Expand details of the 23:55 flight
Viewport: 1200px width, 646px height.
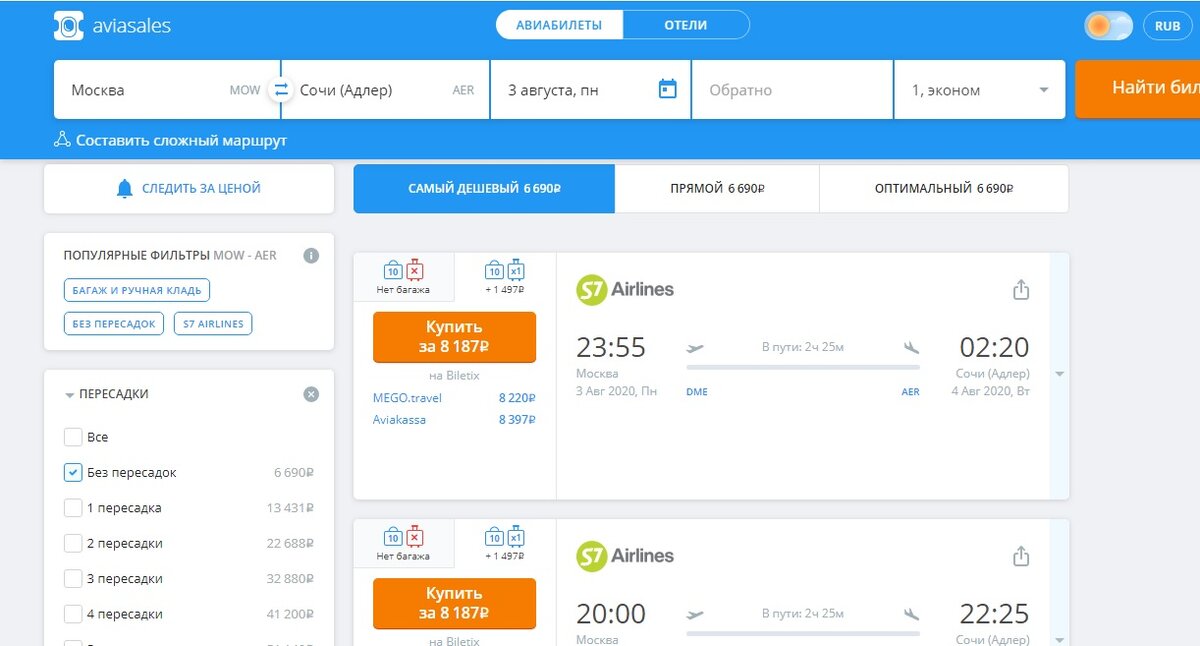click(1058, 374)
